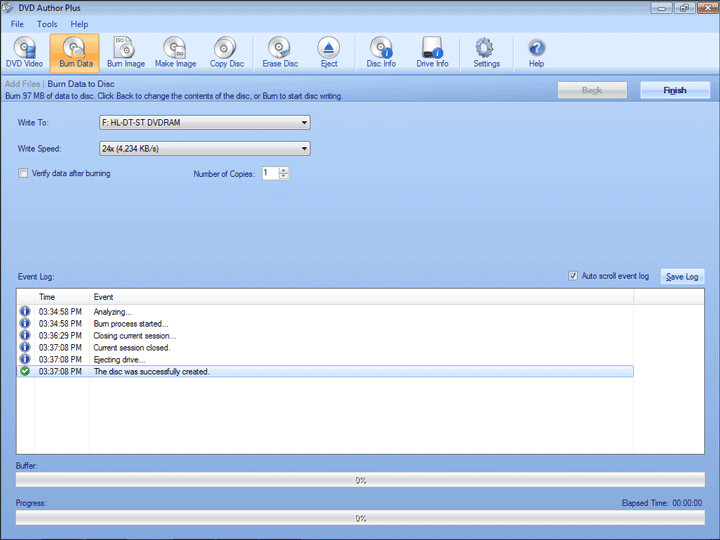Uncheck Auto scroll event log
Screen dimensions: 720x540
(573, 276)
